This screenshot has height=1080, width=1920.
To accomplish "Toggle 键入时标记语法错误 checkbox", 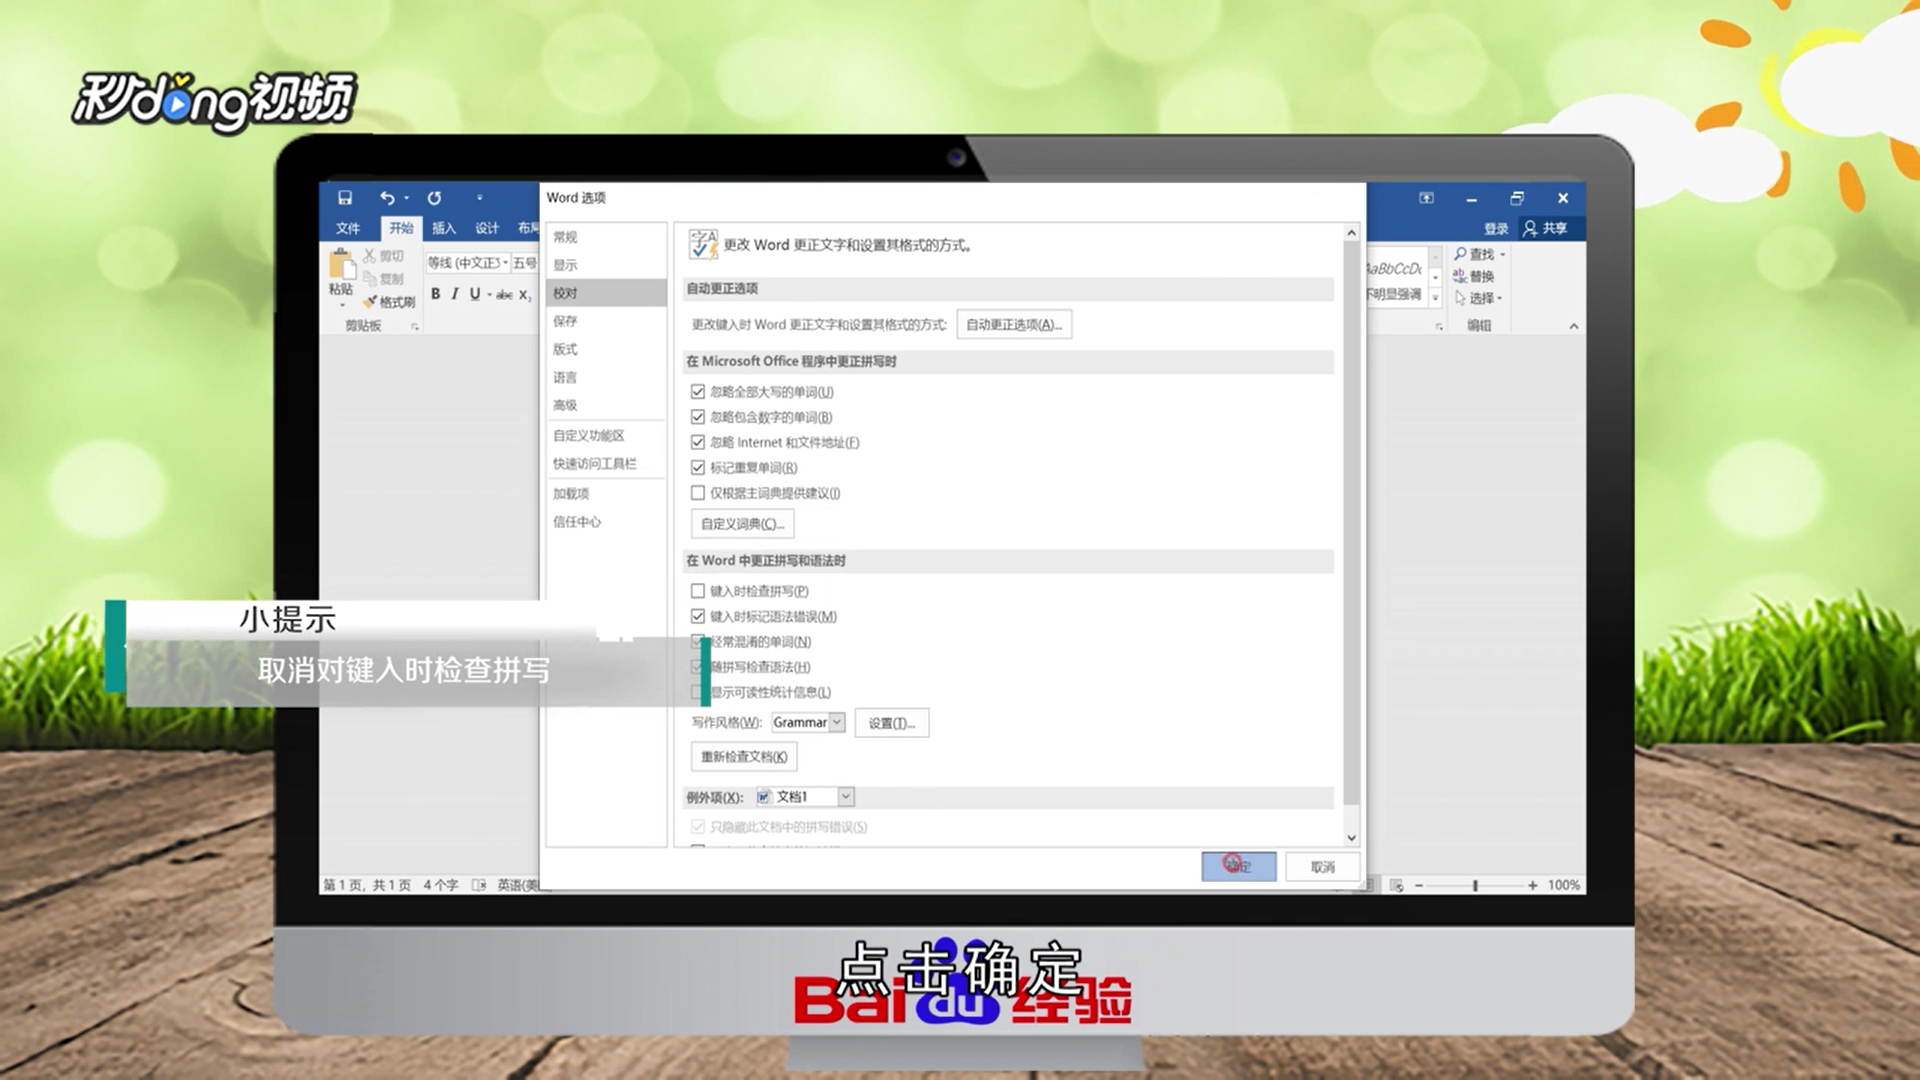I will click(698, 616).
